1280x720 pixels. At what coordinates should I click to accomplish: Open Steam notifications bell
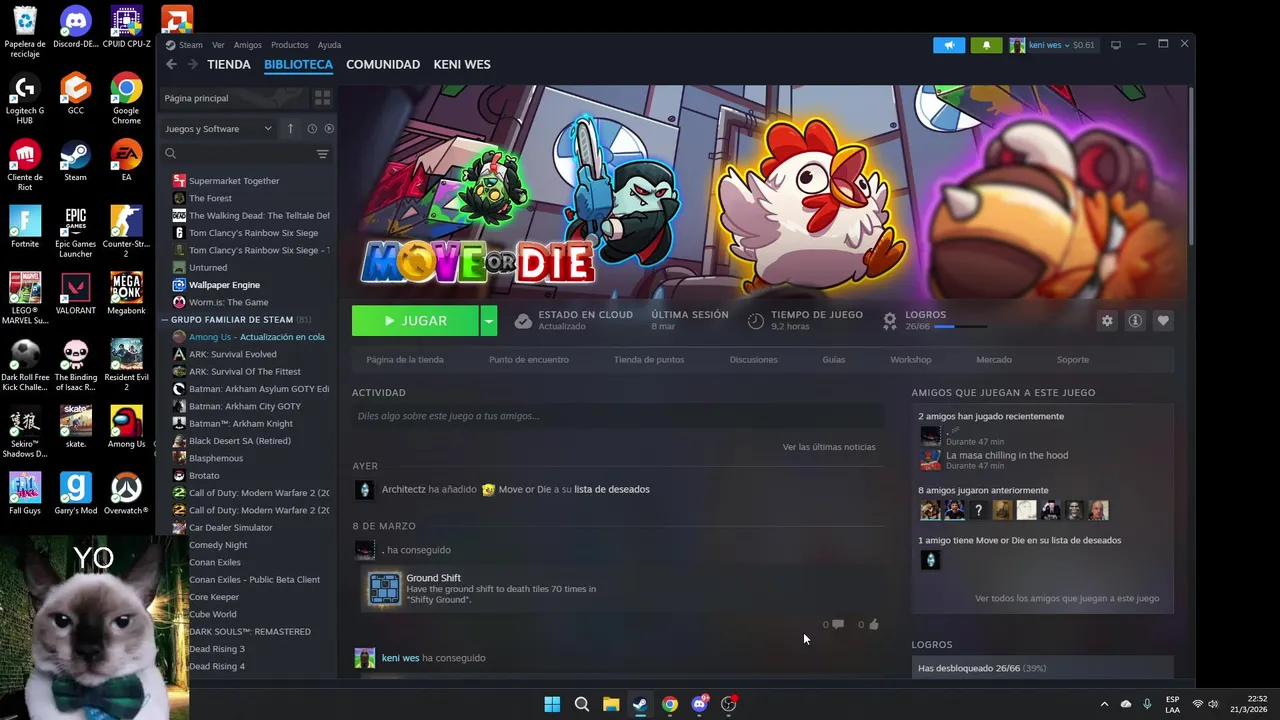[986, 45]
